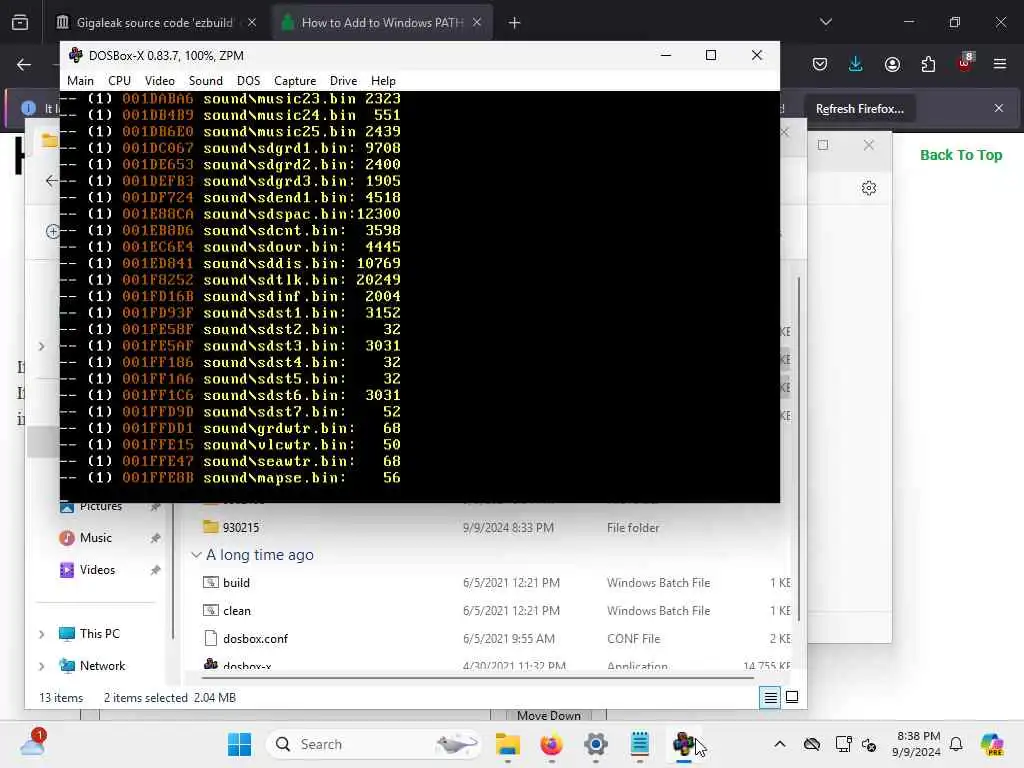Save page to Pocket in Firefox
The width and height of the screenshot is (1024, 768).
click(820, 64)
